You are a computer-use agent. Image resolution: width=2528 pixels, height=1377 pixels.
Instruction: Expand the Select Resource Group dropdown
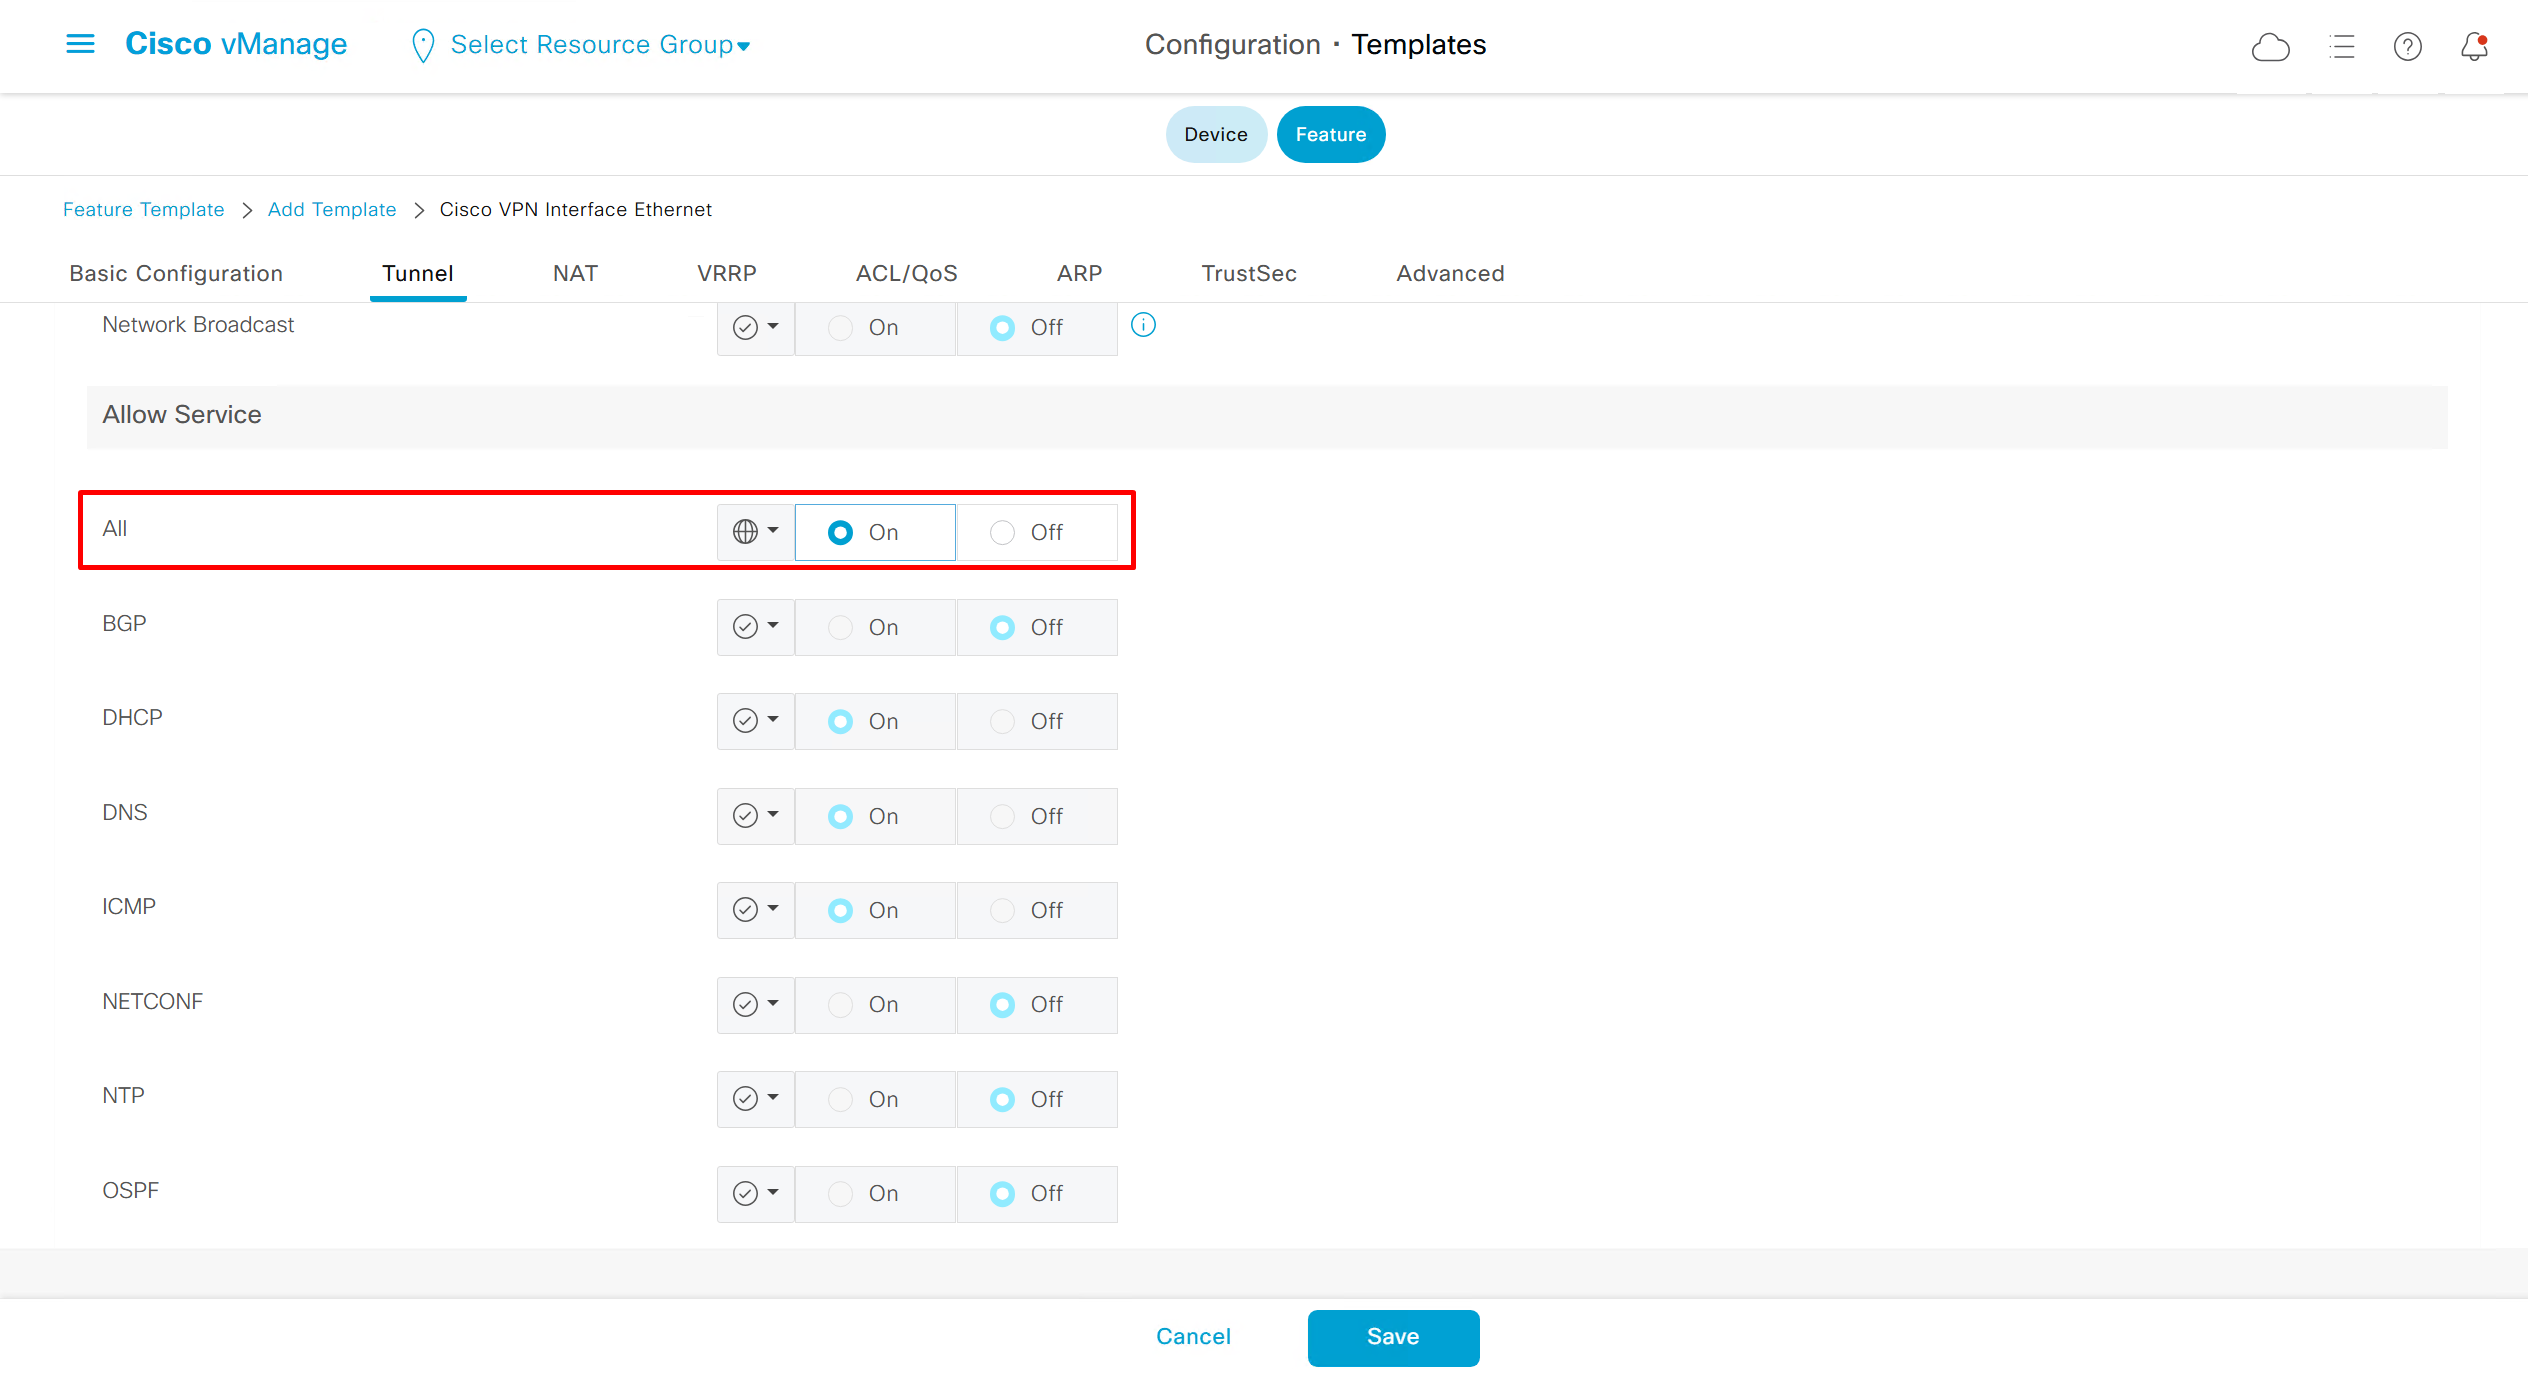tap(600, 45)
